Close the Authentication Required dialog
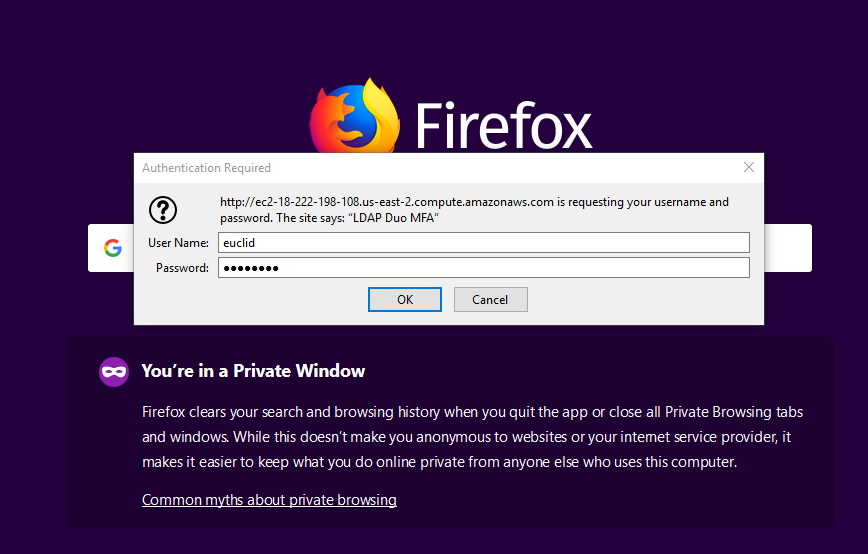 (x=748, y=167)
